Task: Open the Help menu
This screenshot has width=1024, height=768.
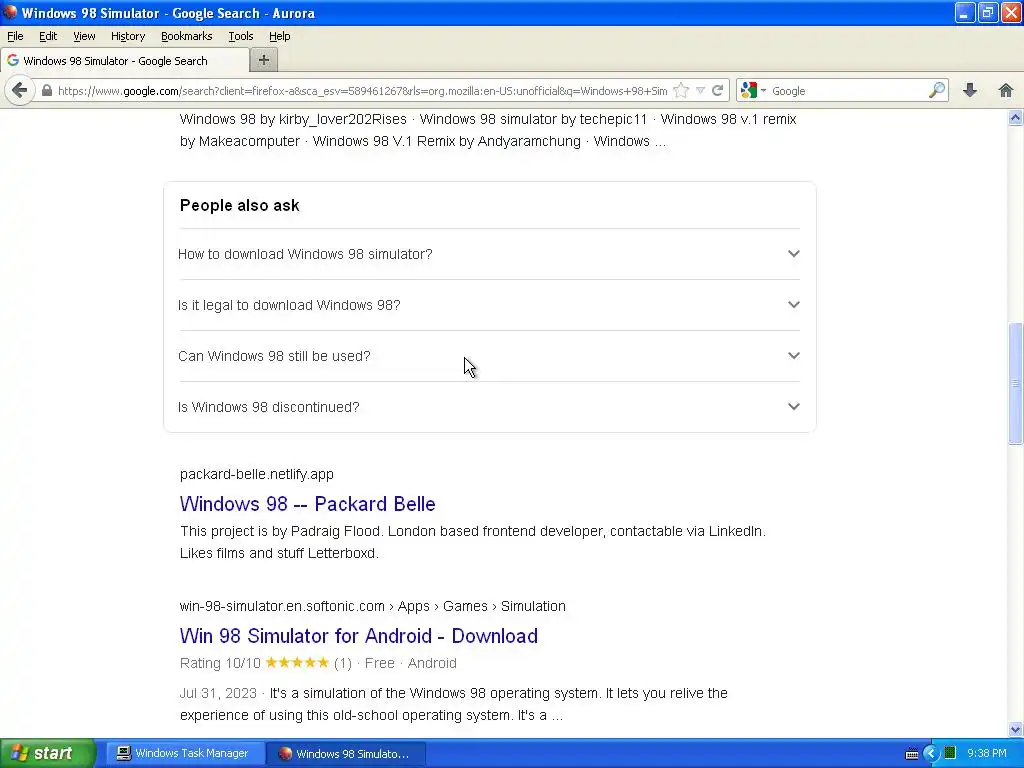Action: [x=280, y=36]
